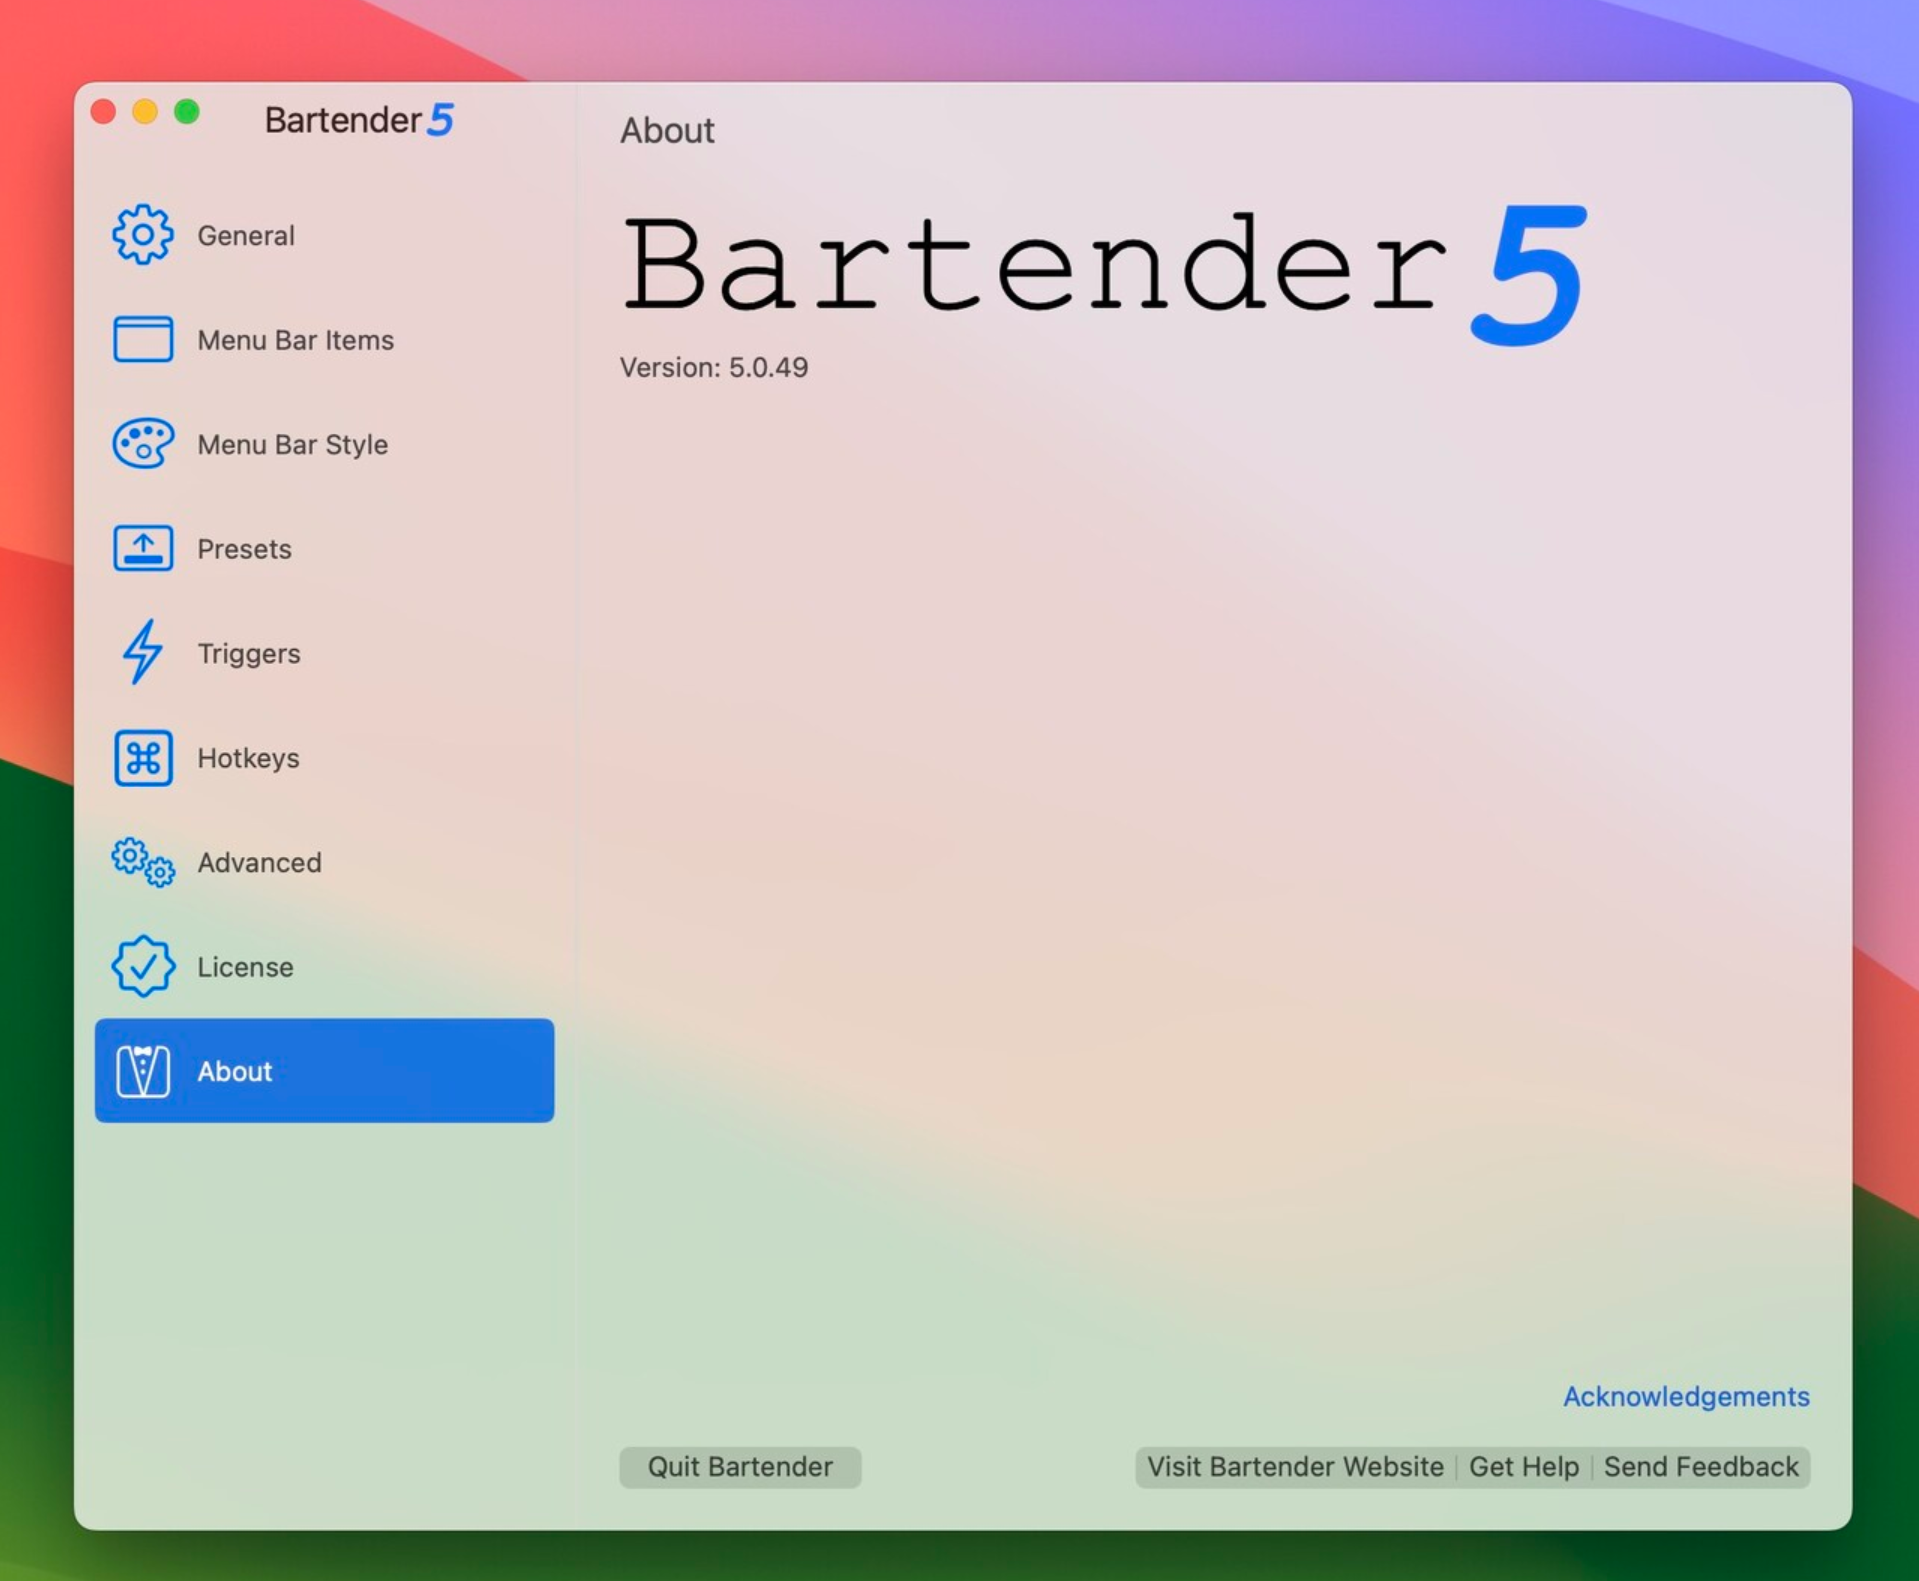
Task: Click the About tuxedo icon
Action: 143,1071
